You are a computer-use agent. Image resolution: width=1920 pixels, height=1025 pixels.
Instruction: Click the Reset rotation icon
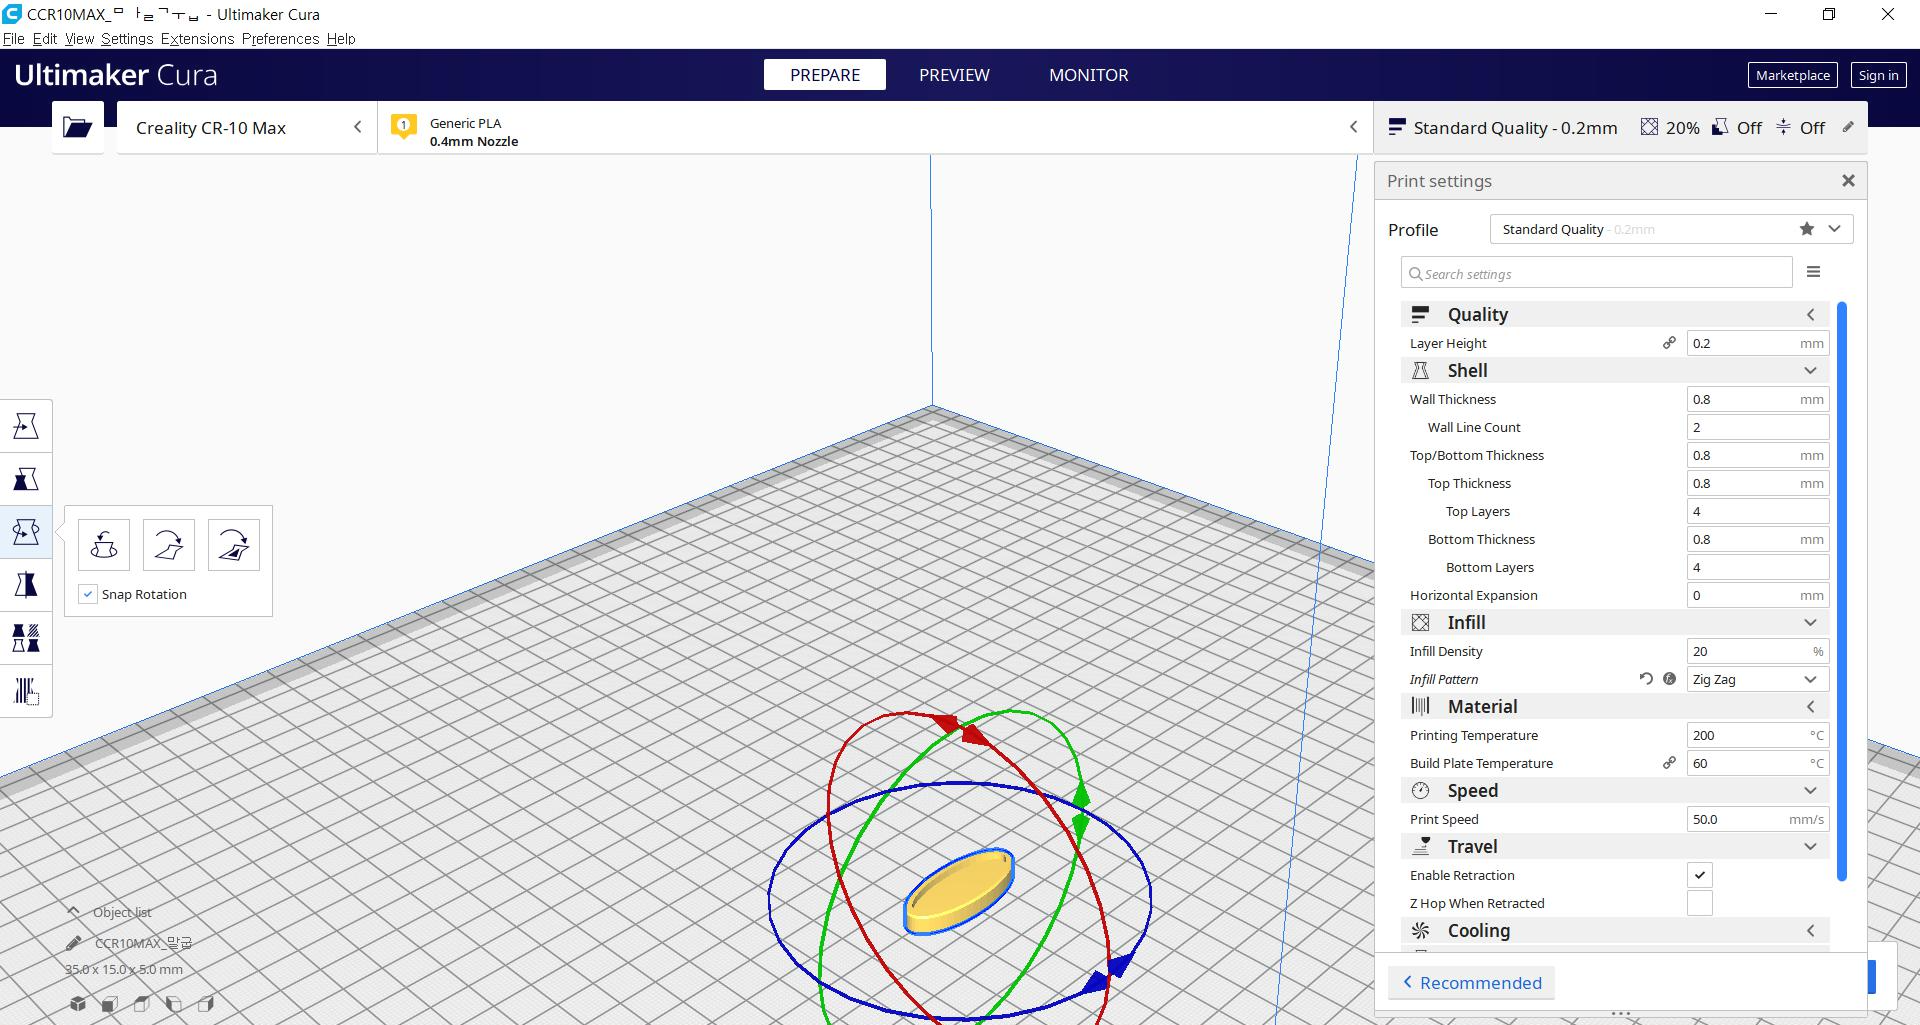104,545
